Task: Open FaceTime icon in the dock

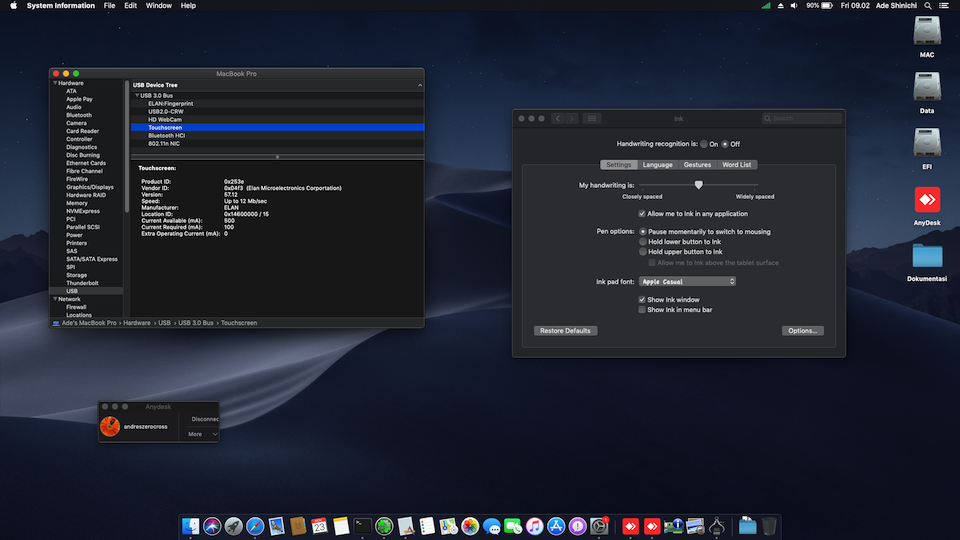Action: pos(513,526)
